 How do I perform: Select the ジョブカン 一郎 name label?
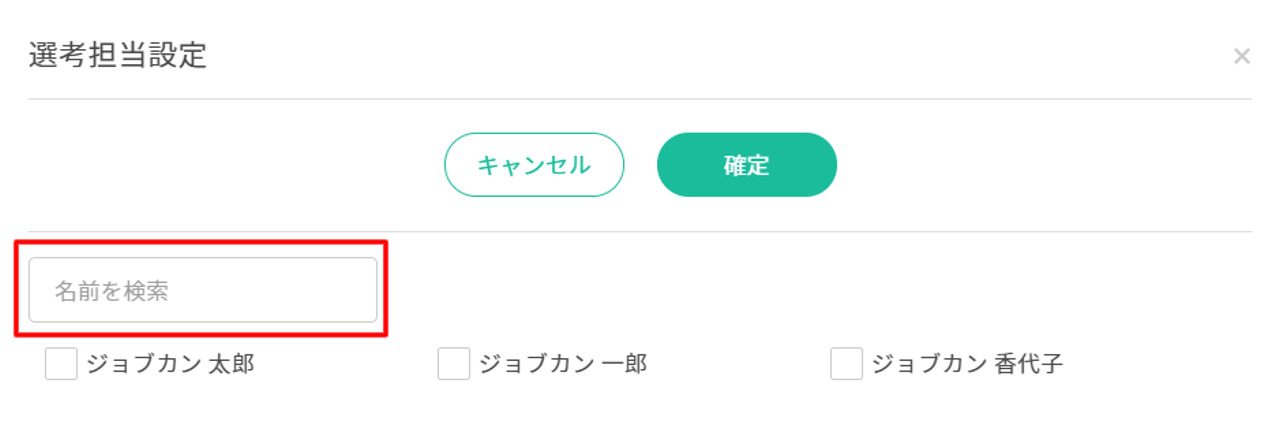tap(563, 364)
